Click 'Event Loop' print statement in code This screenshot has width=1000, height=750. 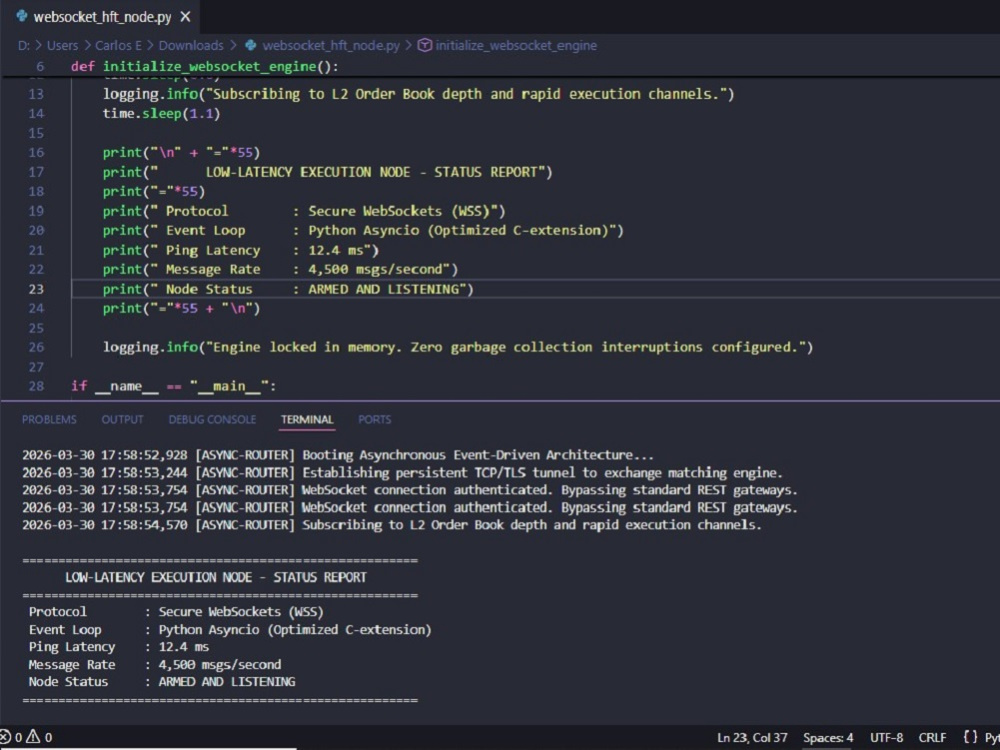364,230
